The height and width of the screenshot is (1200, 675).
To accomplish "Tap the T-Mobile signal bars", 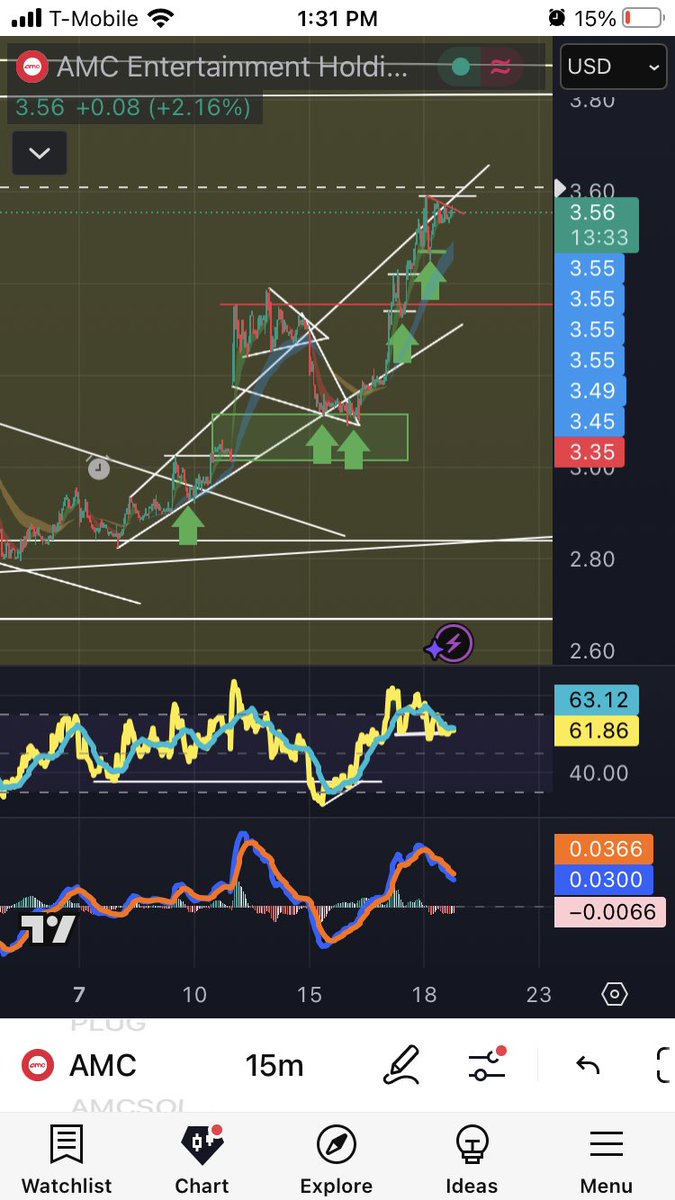I will (x=29, y=18).
